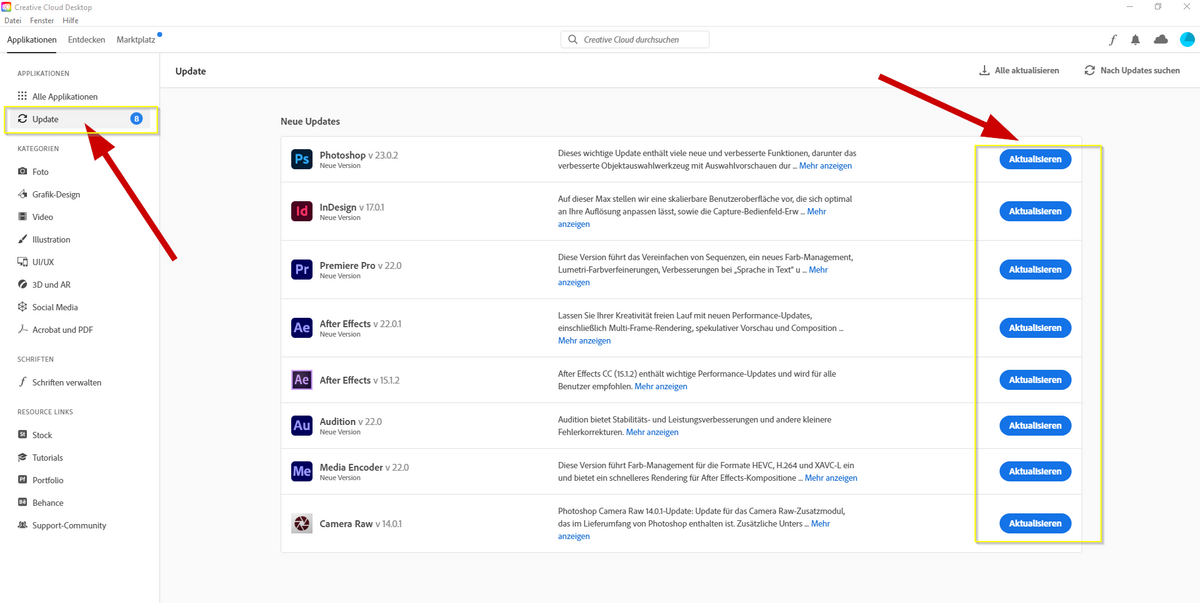Click Aktualisieren for Audition
This screenshot has width=1200, height=603.
pyautogui.click(x=1035, y=426)
